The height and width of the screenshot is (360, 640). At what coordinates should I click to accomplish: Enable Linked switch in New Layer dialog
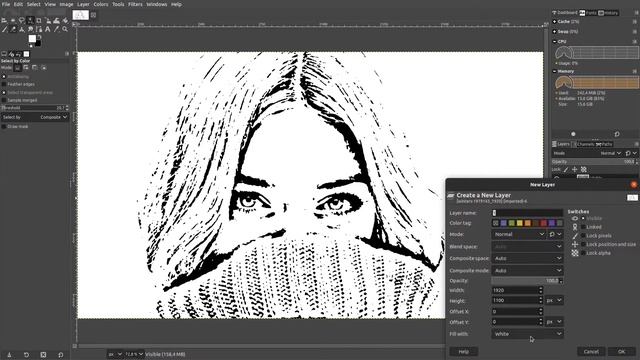(583, 227)
